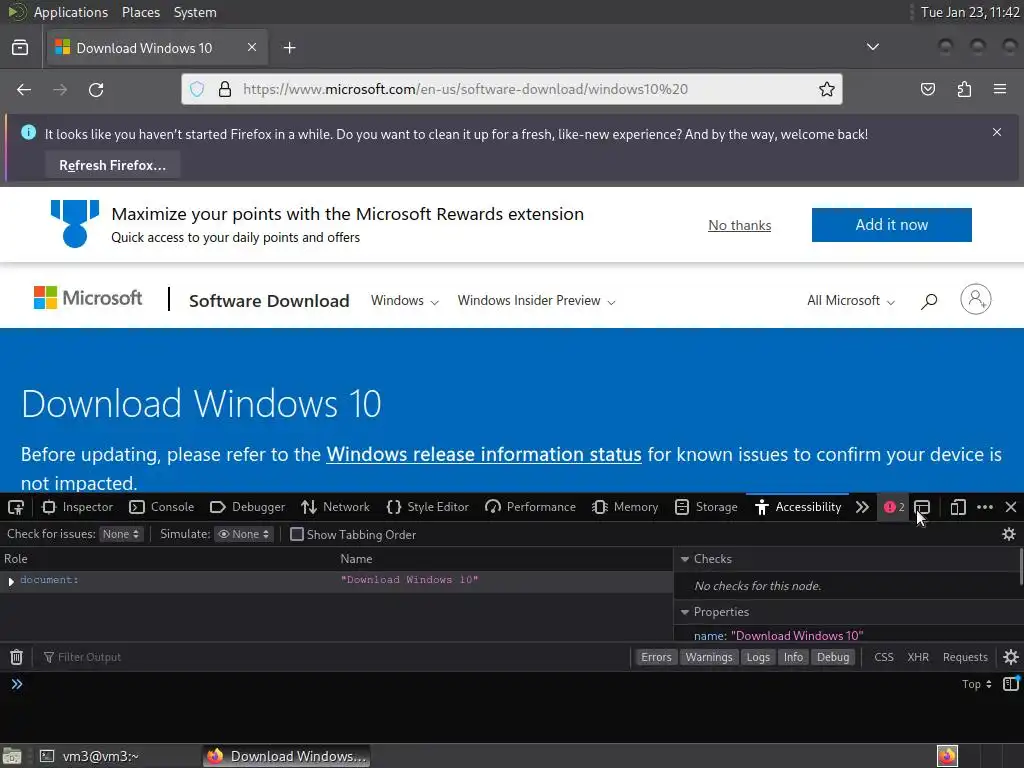Expand the Windows navigation menu

pyautogui.click(x=404, y=300)
